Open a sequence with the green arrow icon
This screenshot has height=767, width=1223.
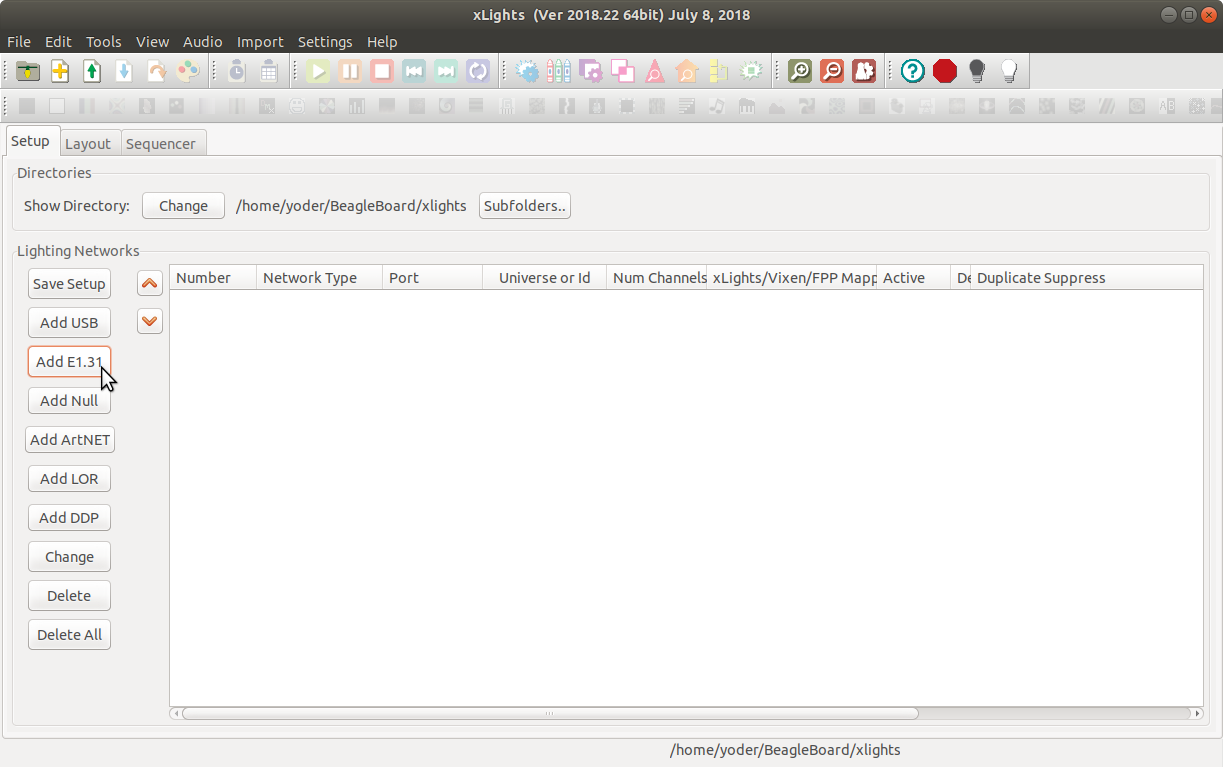(x=92, y=71)
